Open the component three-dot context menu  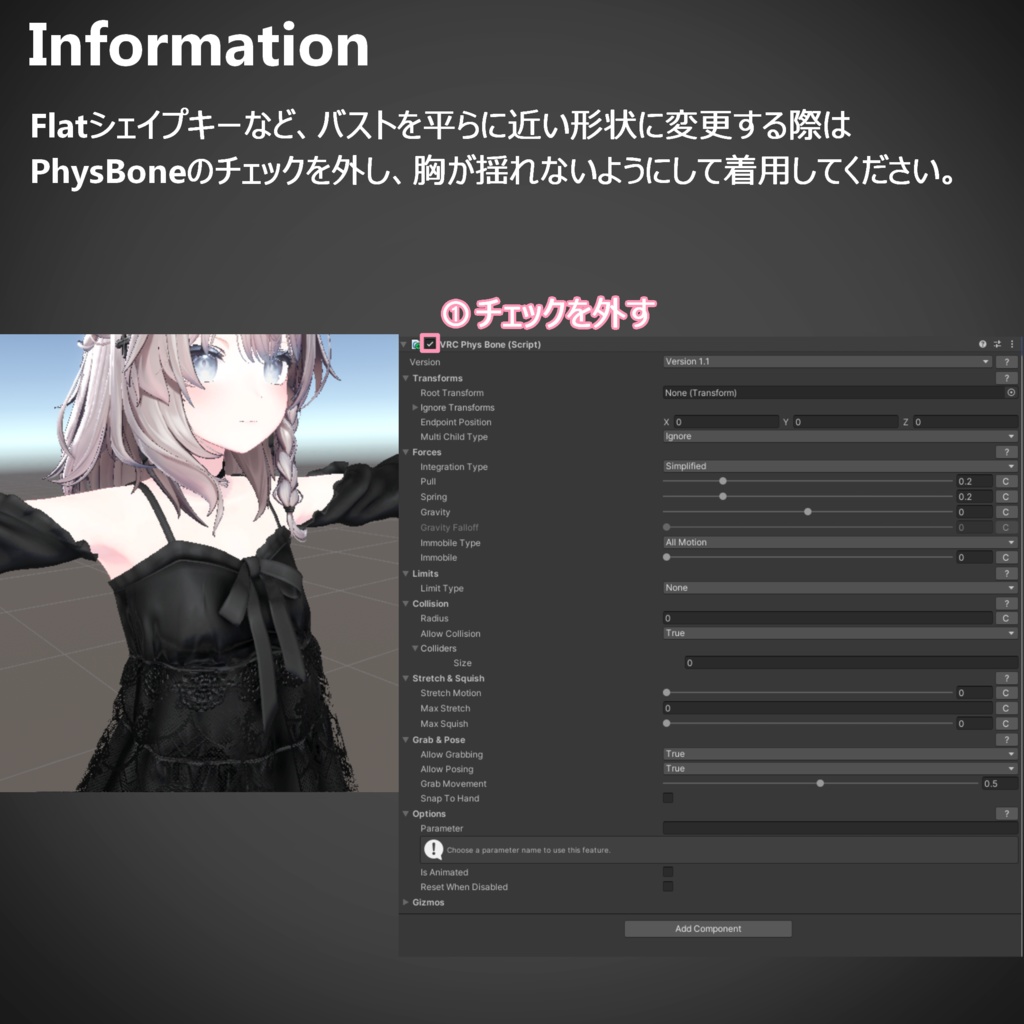(1012, 344)
